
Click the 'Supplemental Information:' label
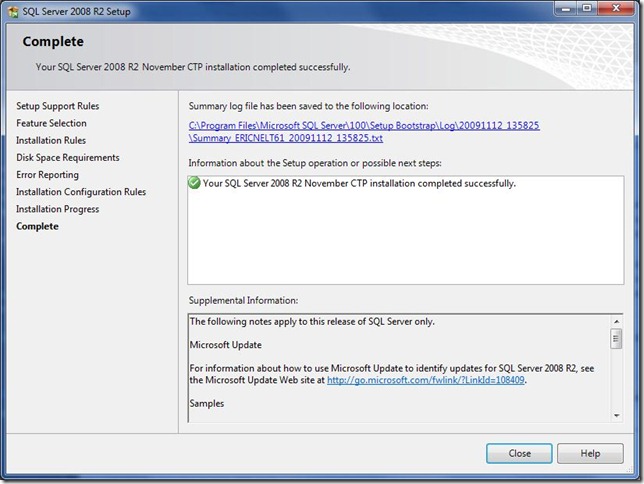pos(243,300)
